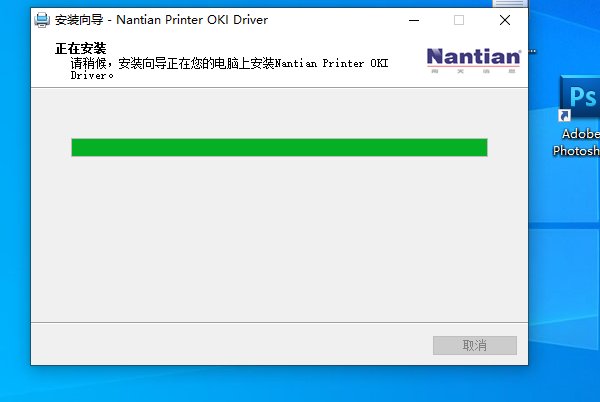Click the printer icon in the title bar

tap(42, 20)
